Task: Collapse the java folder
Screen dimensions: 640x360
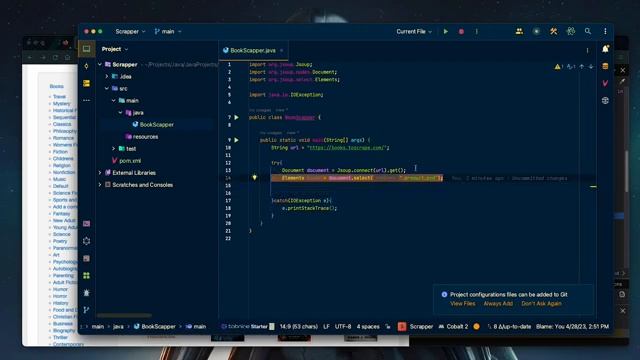Action: pyautogui.click(x=121, y=112)
